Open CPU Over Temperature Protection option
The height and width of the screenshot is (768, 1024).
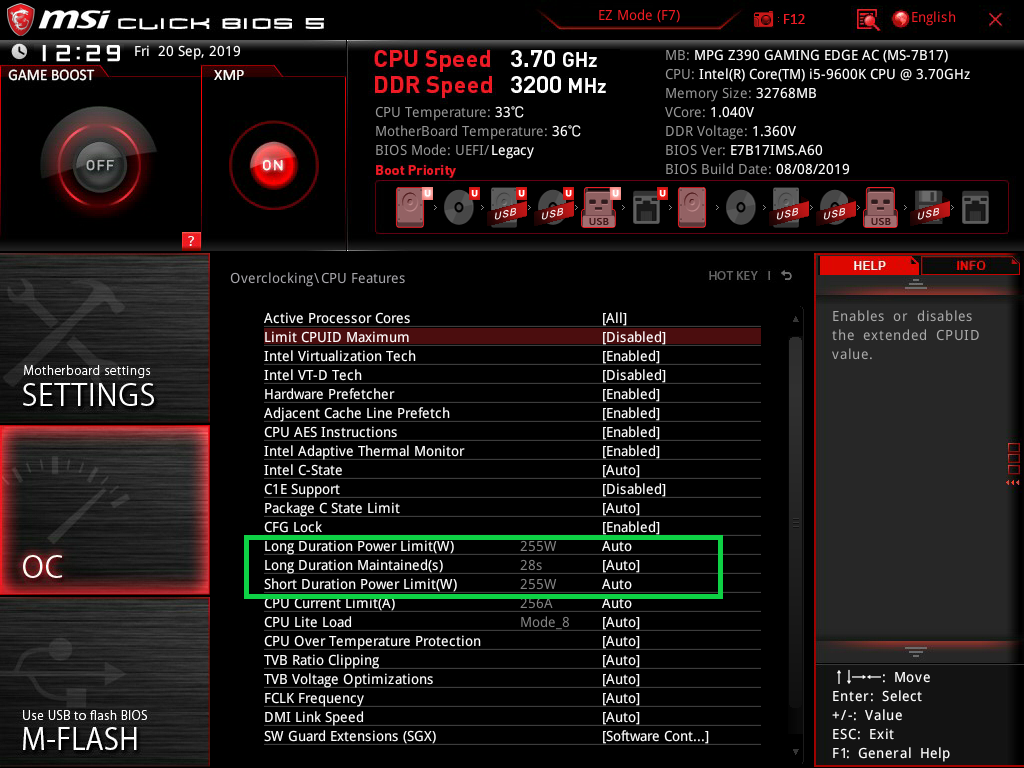tap(512, 641)
